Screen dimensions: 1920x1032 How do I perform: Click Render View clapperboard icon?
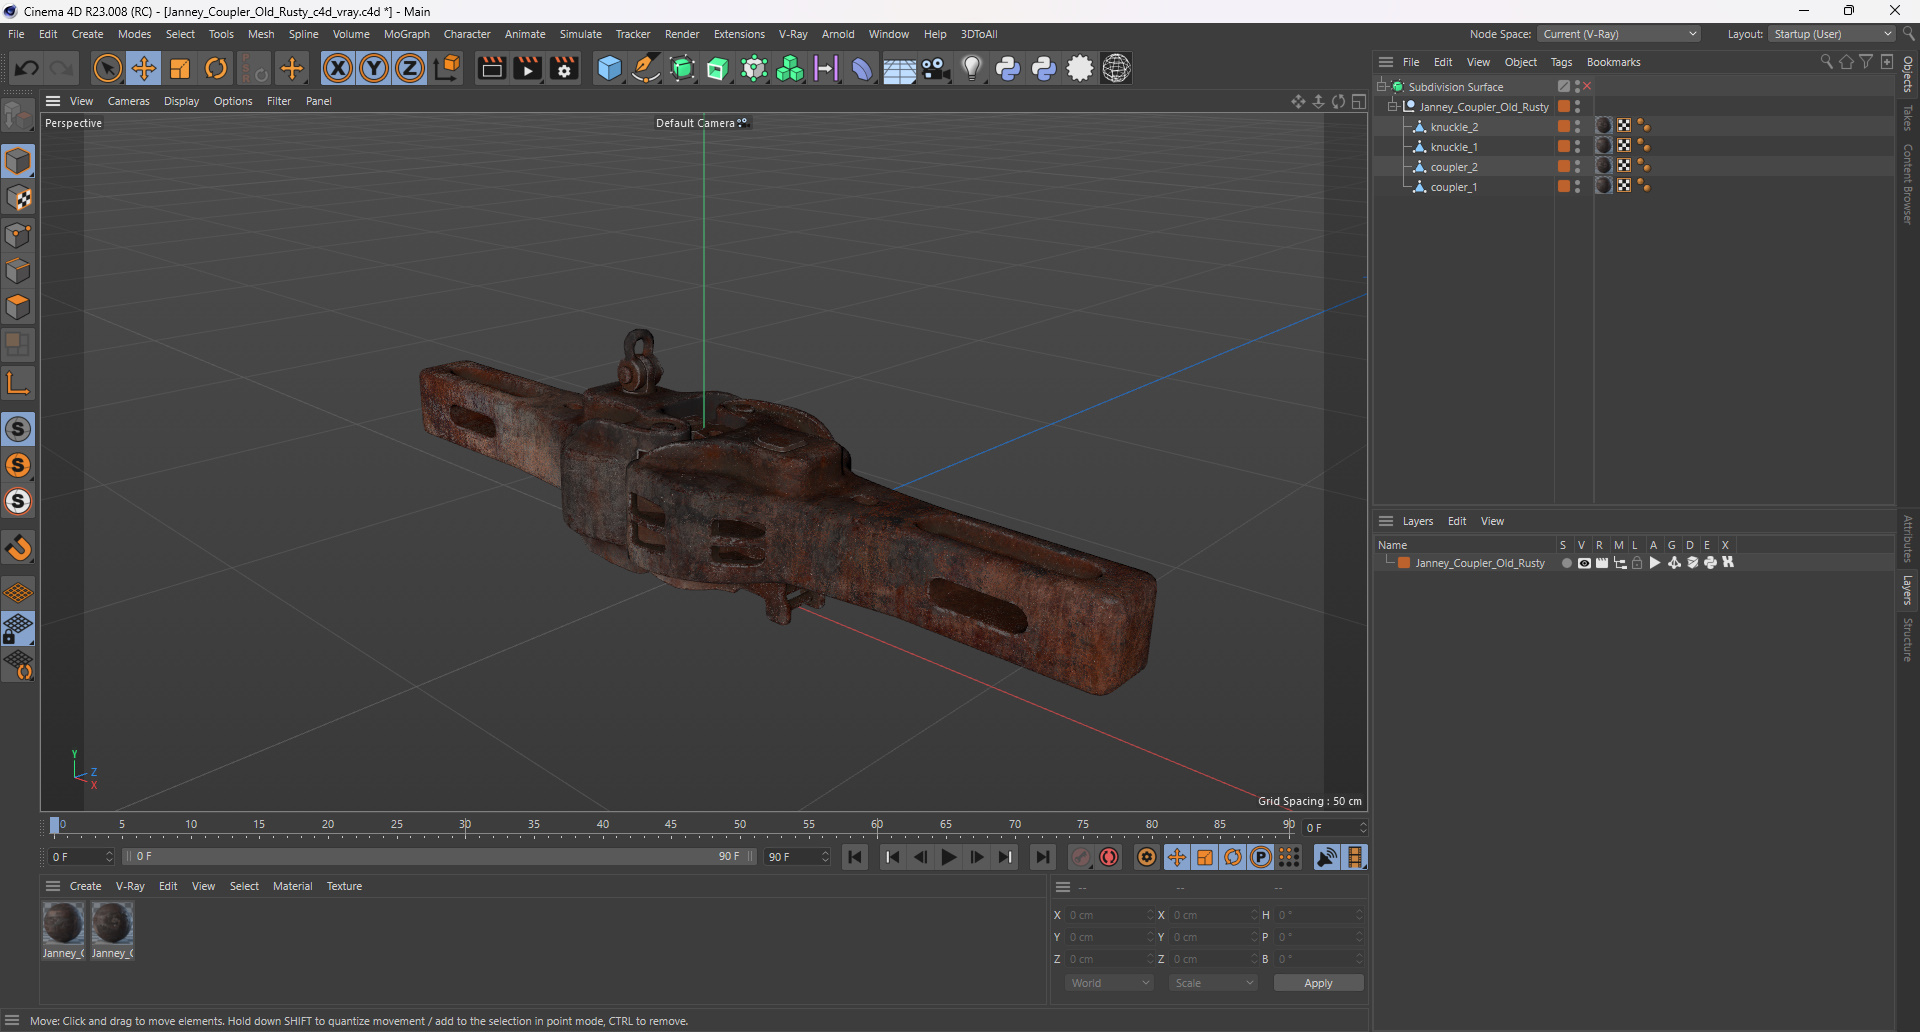point(491,68)
